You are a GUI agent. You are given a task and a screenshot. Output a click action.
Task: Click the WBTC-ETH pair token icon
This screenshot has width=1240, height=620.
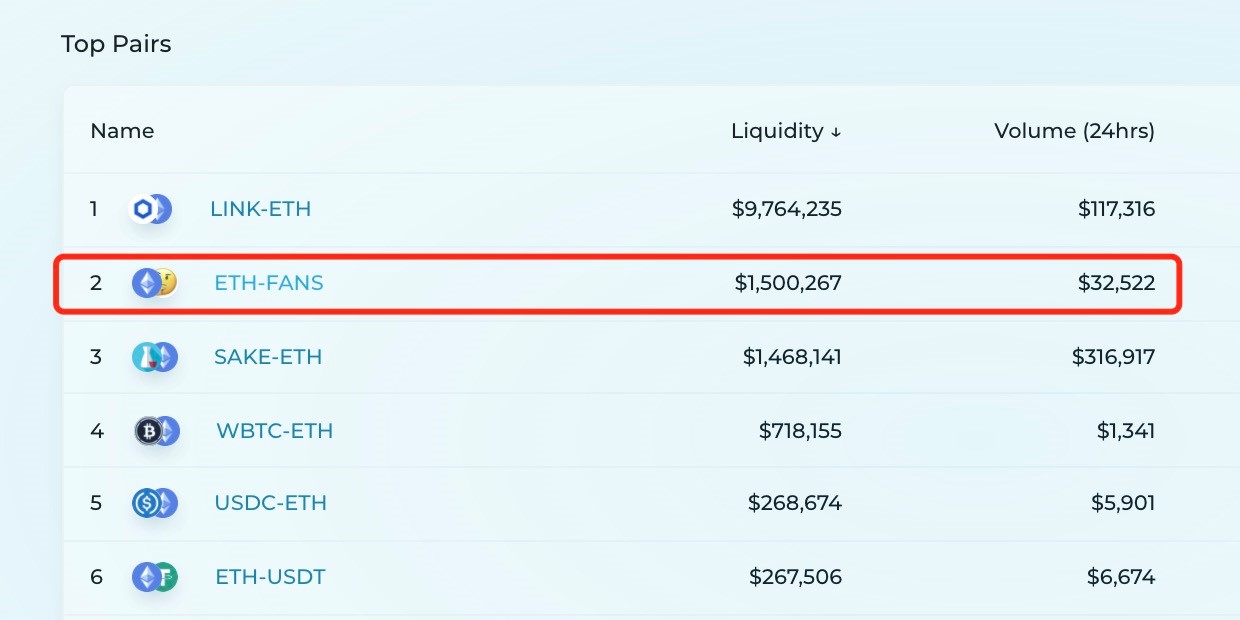(156, 431)
